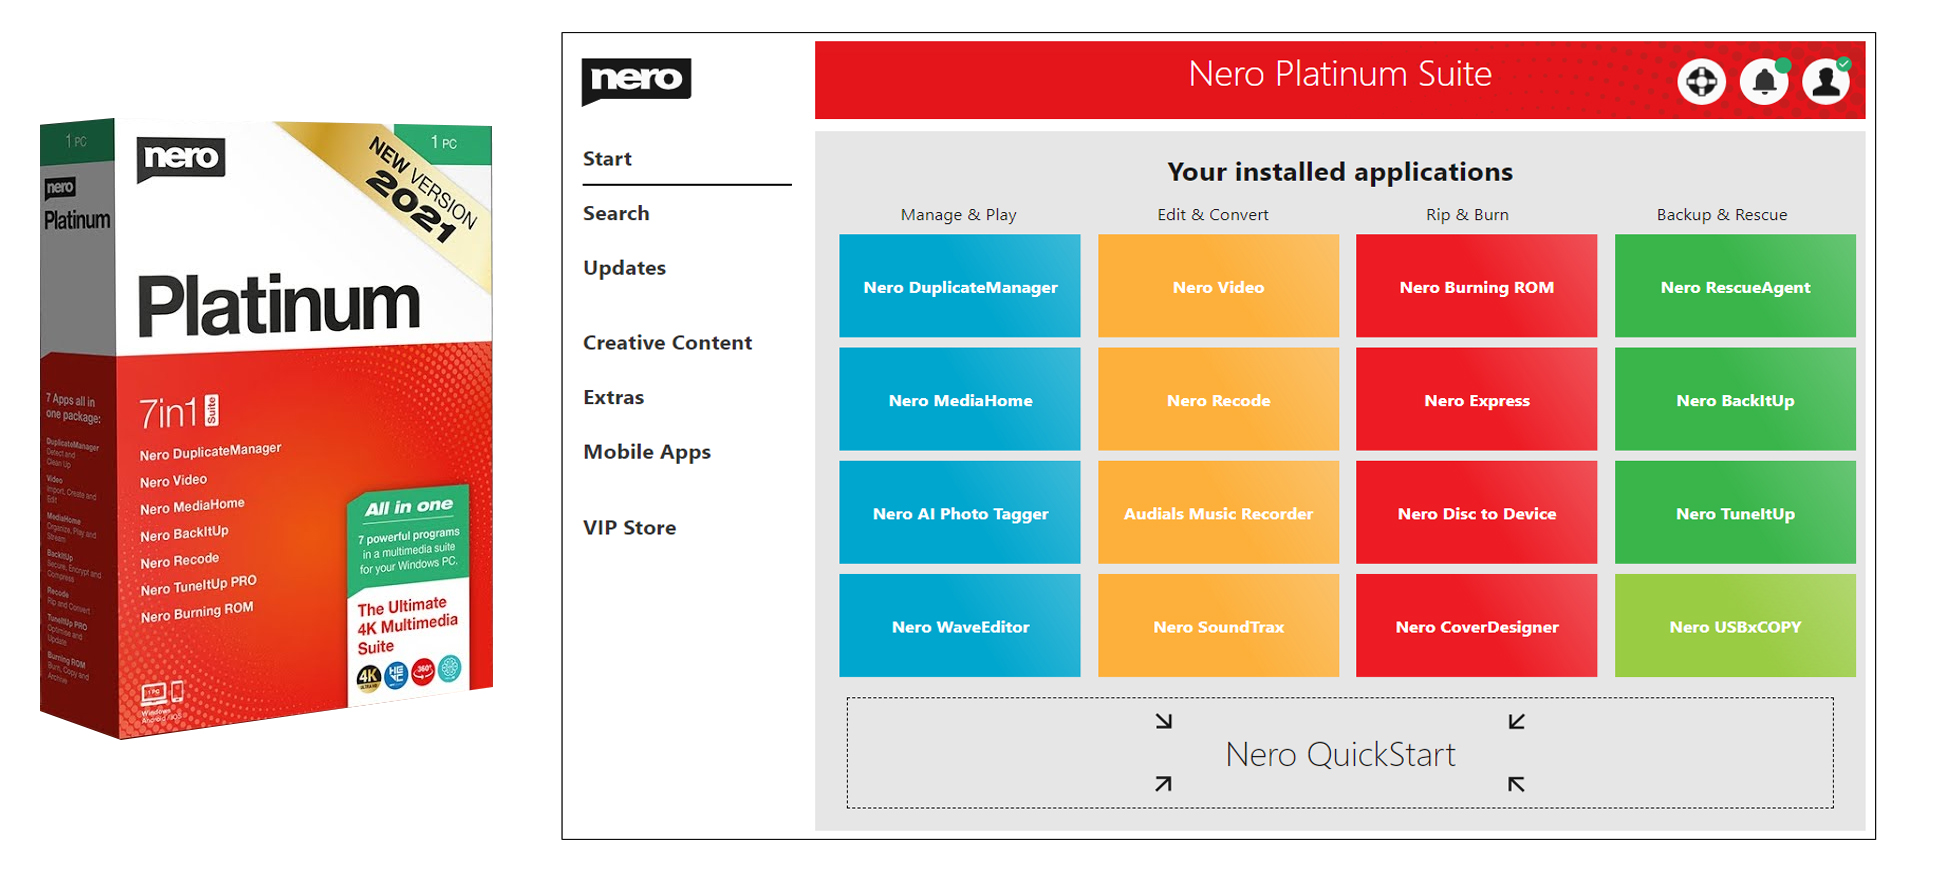Launch Nero DuplicateManager tile

960,286
